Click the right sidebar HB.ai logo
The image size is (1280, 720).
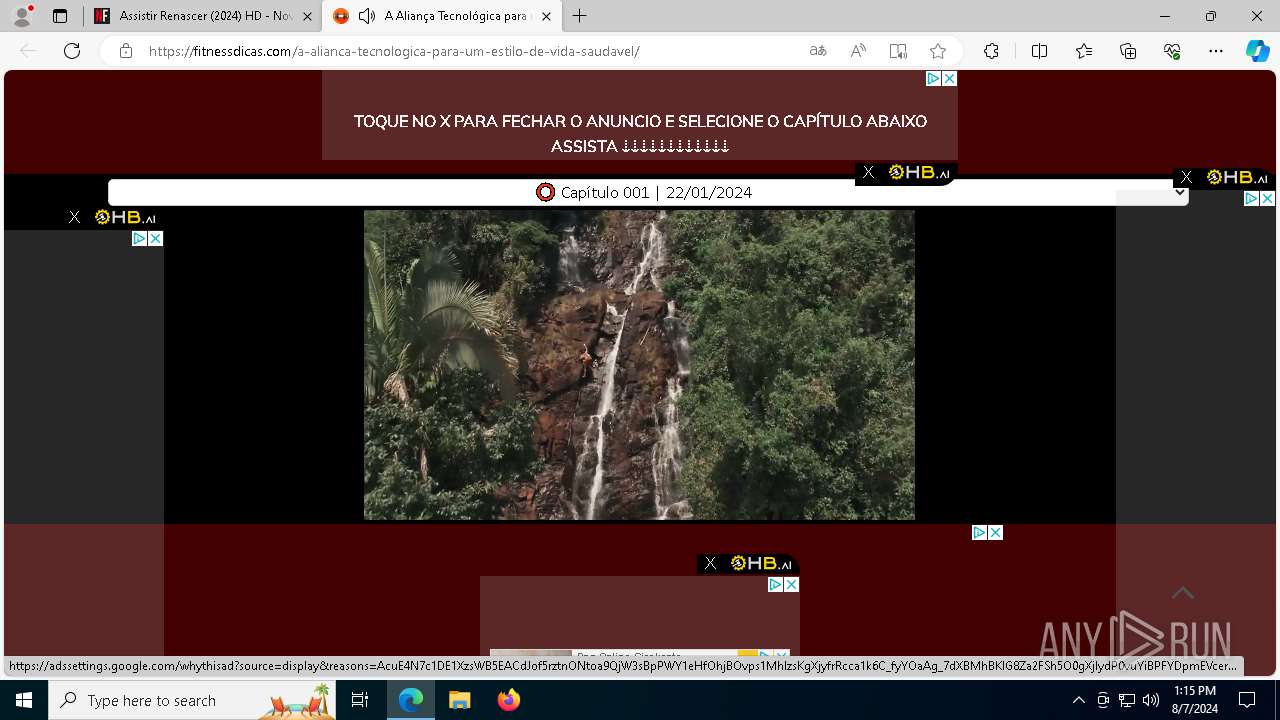click(x=1237, y=177)
